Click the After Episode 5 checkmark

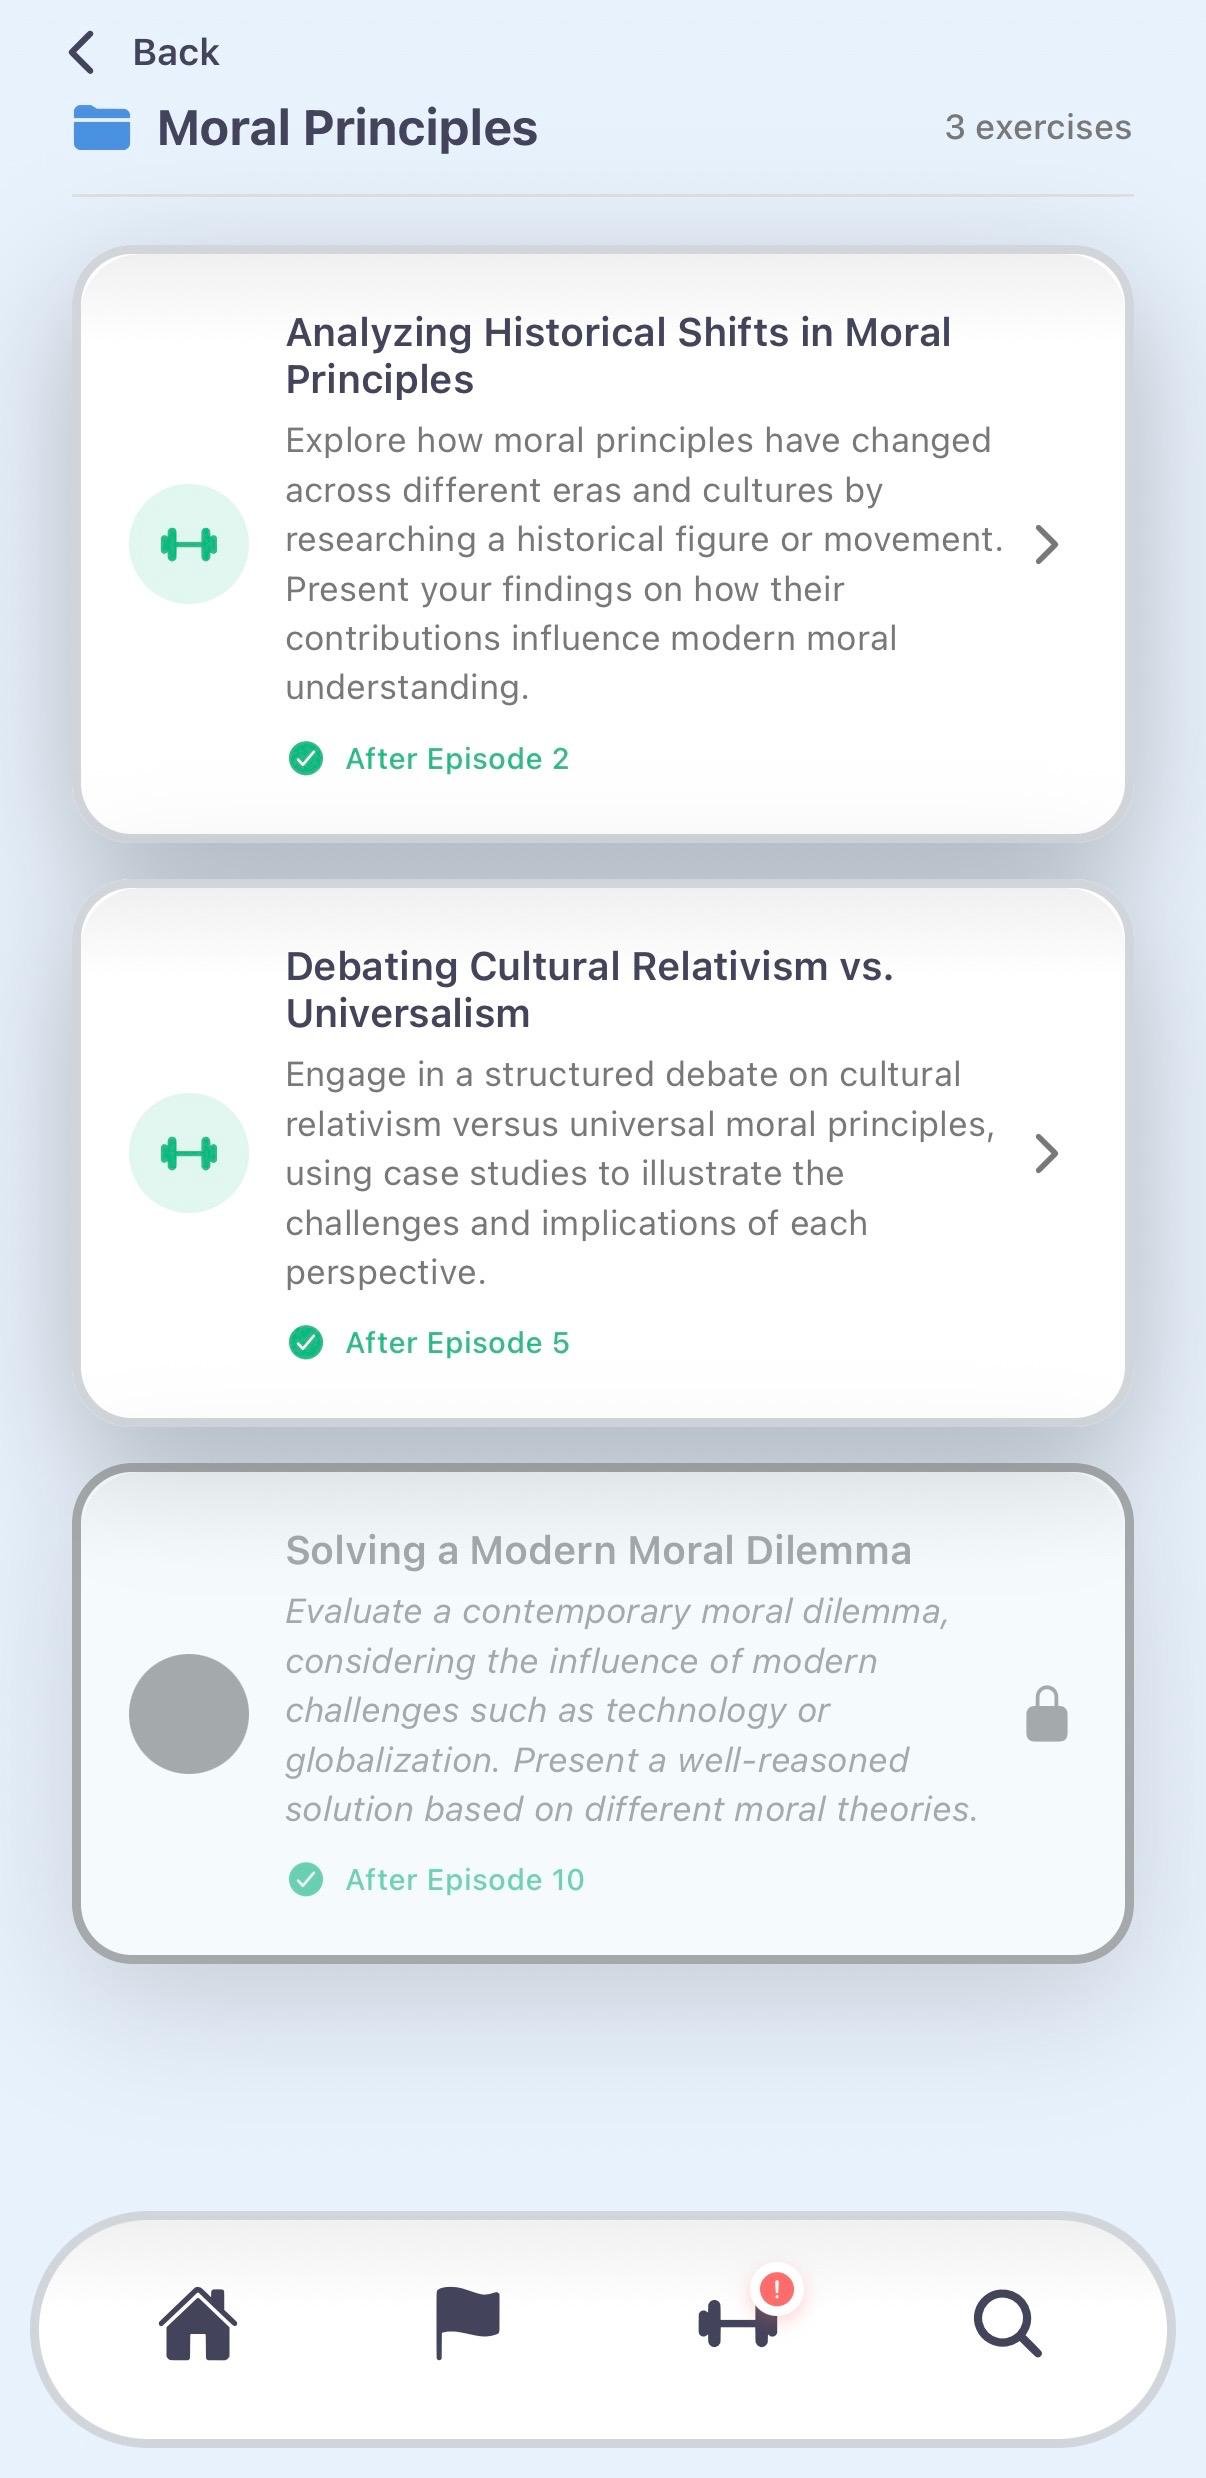point(306,1343)
